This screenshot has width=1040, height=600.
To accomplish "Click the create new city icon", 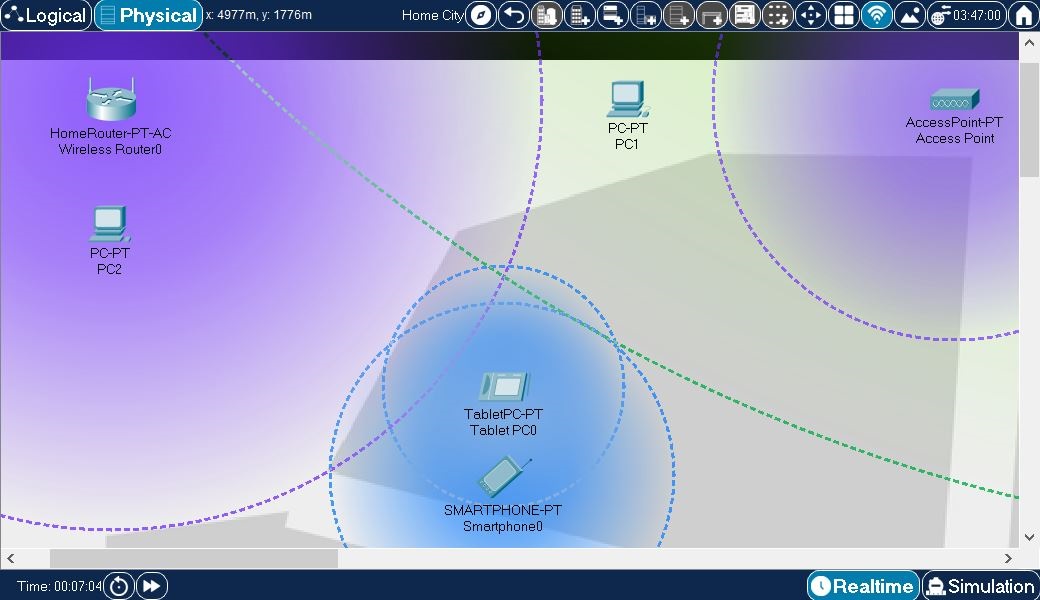I will point(547,15).
